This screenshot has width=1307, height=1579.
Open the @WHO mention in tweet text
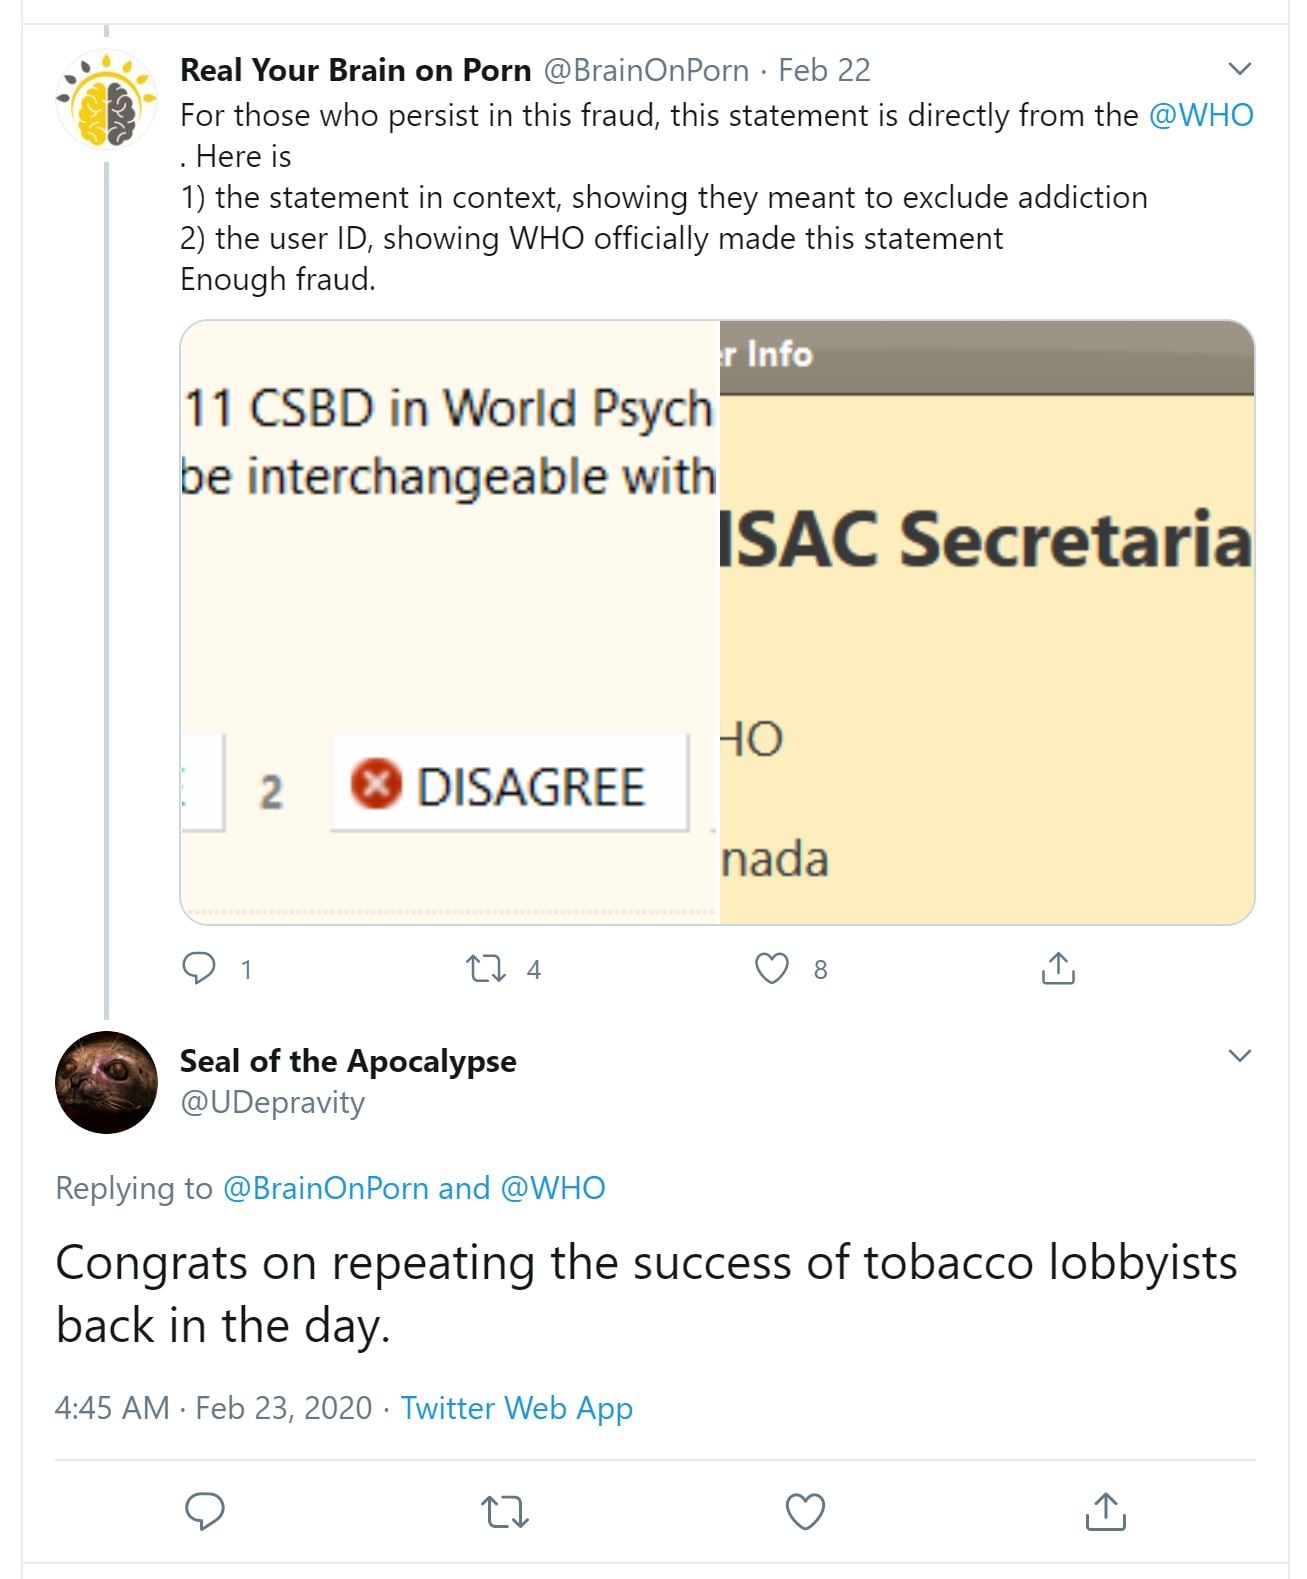pos(1200,115)
